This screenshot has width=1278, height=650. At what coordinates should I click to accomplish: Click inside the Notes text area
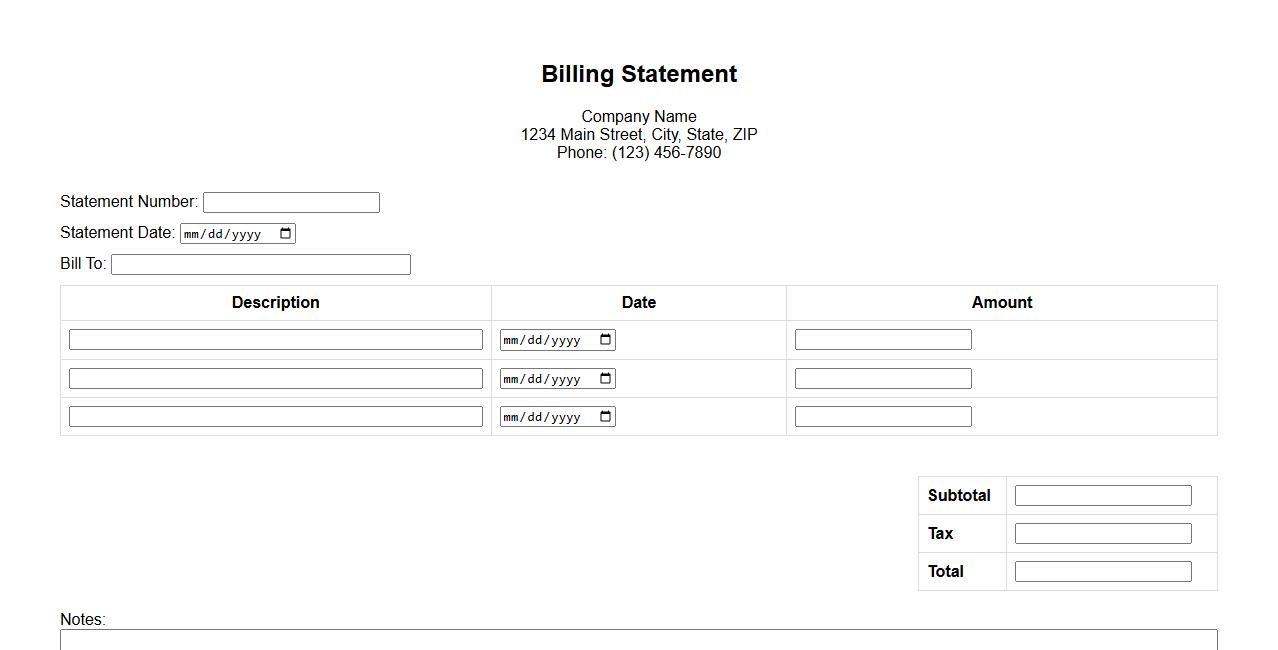coord(638,640)
